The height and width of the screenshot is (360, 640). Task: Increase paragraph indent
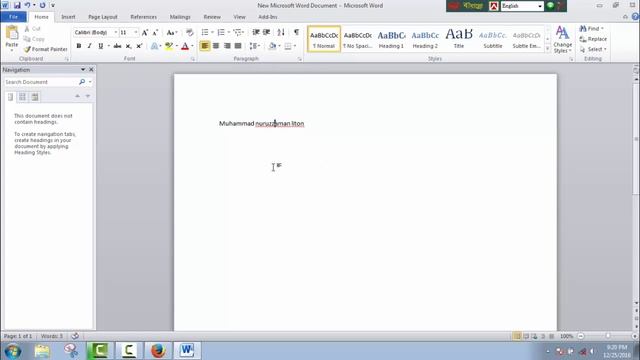[267, 32]
